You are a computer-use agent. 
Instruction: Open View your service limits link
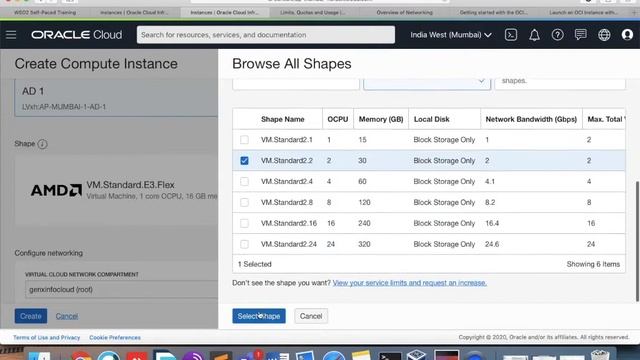[409, 282]
